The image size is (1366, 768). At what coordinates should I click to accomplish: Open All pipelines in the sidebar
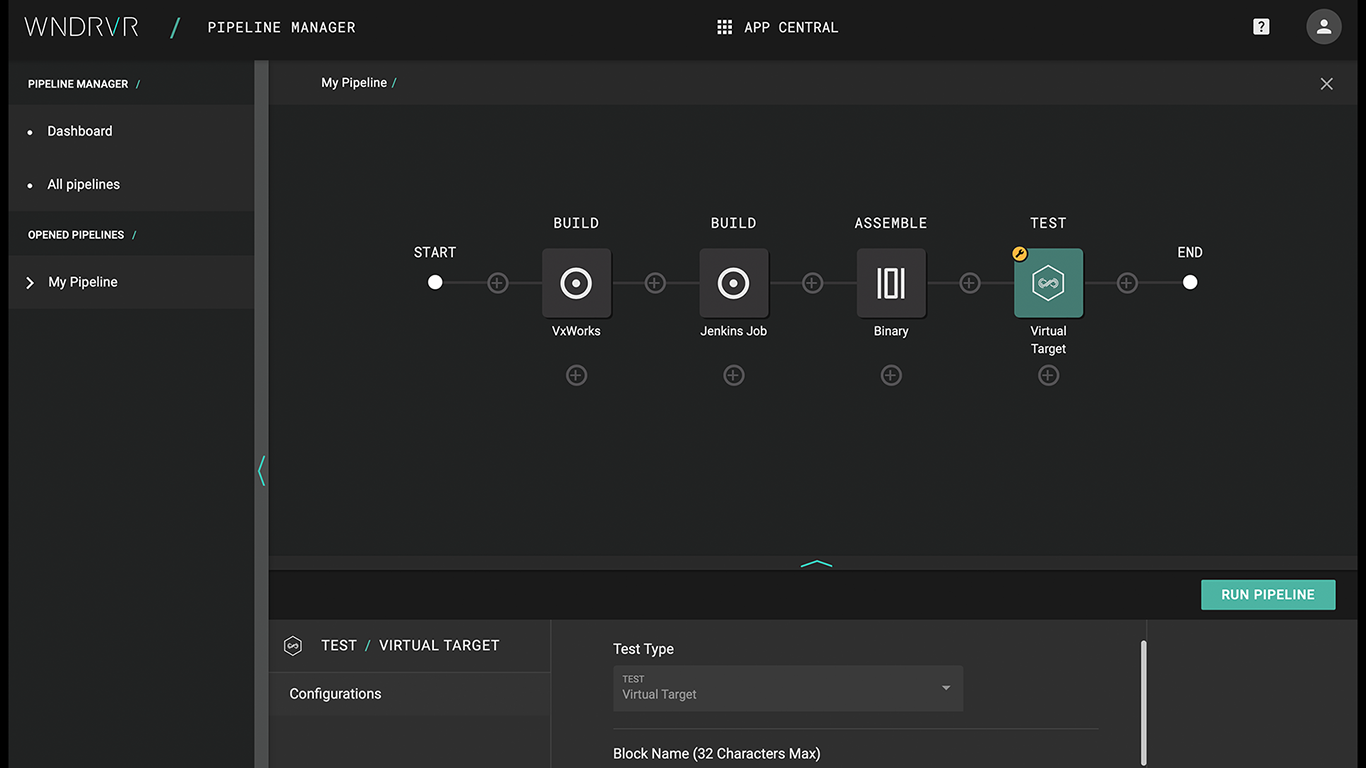[x=84, y=184]
